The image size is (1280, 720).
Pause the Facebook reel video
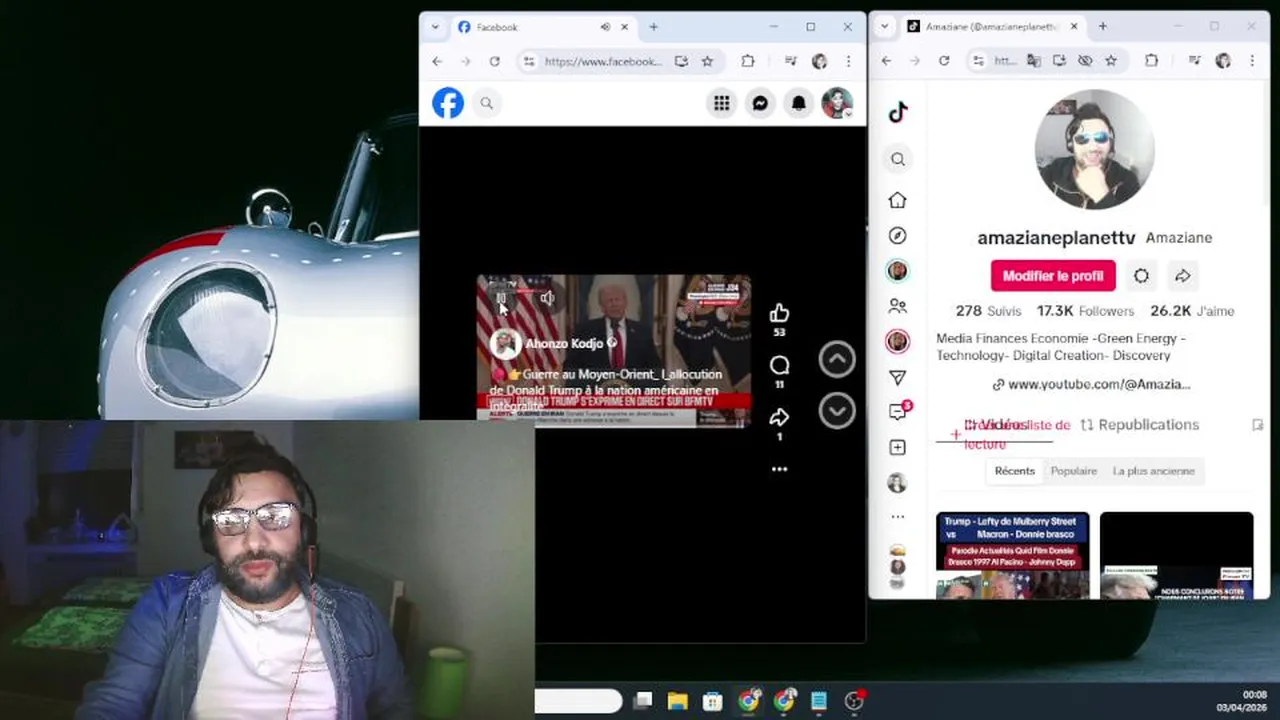(501, 297)
